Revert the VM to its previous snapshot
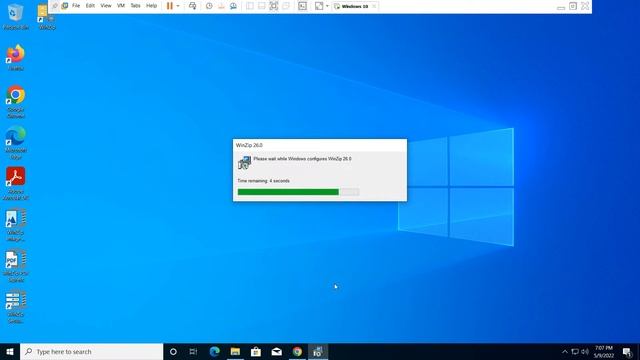The image size is (640, 360). 221,6
